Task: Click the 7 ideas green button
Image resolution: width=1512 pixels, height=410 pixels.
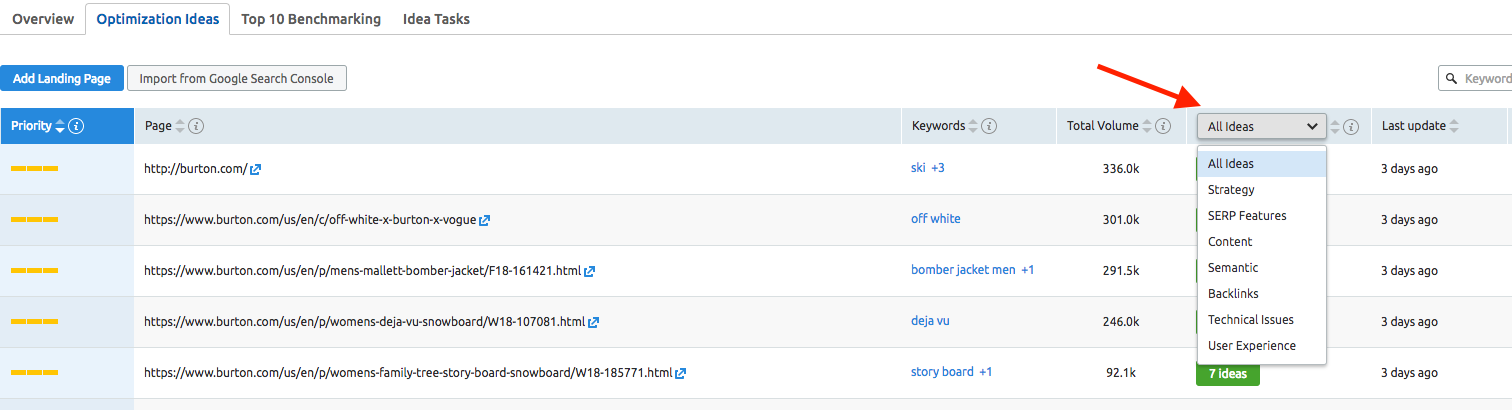Action: coord(1228,374)
